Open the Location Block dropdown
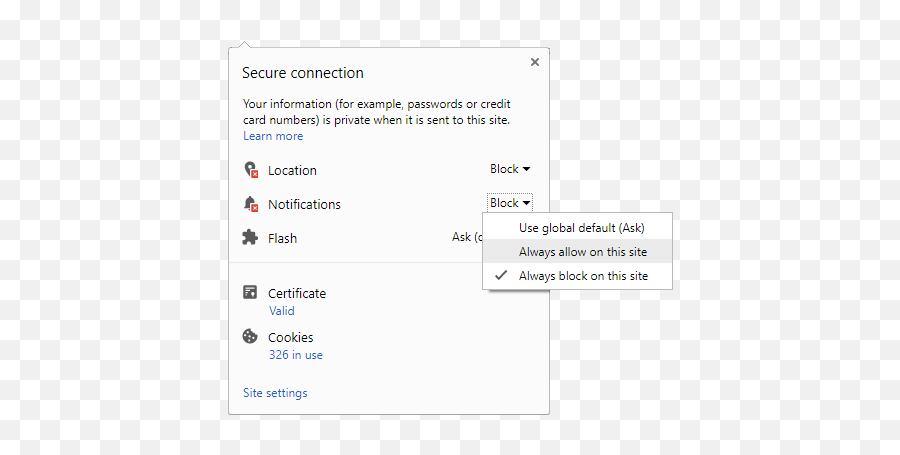Viewport: 900px width, 455px height. 510,169
